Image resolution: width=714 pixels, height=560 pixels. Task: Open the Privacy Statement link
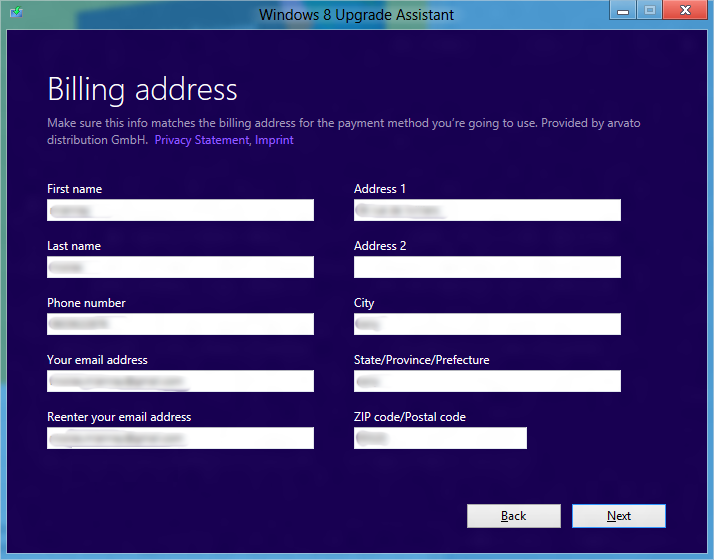201,140
